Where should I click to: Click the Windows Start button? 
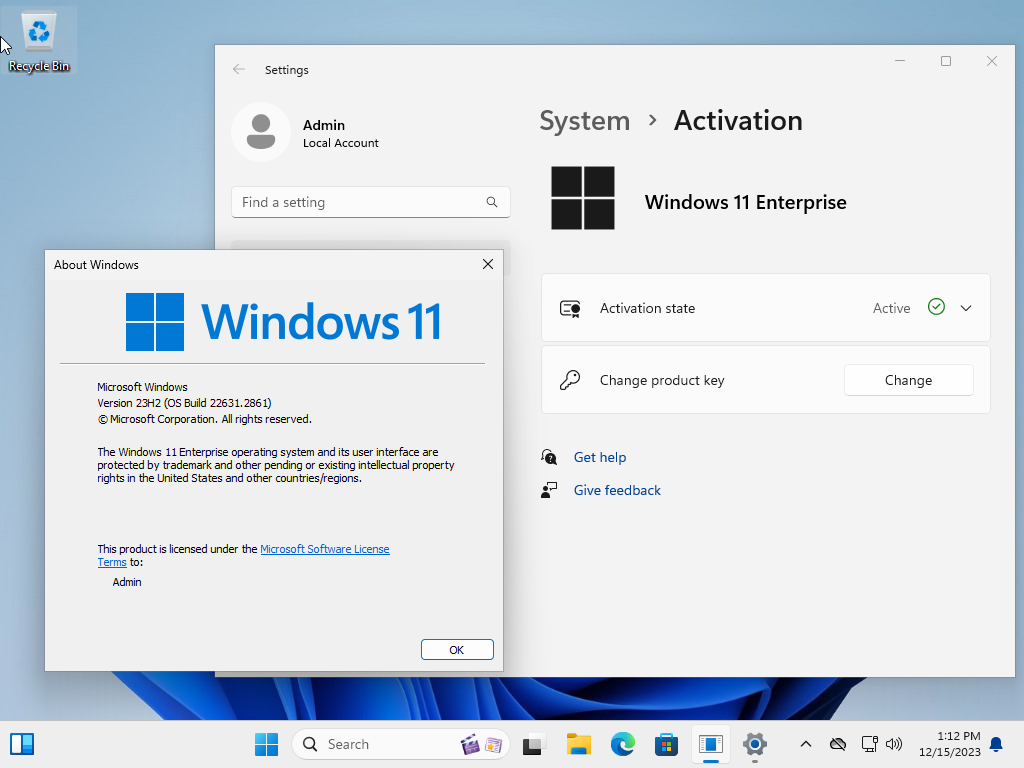(x=266, y=744)
